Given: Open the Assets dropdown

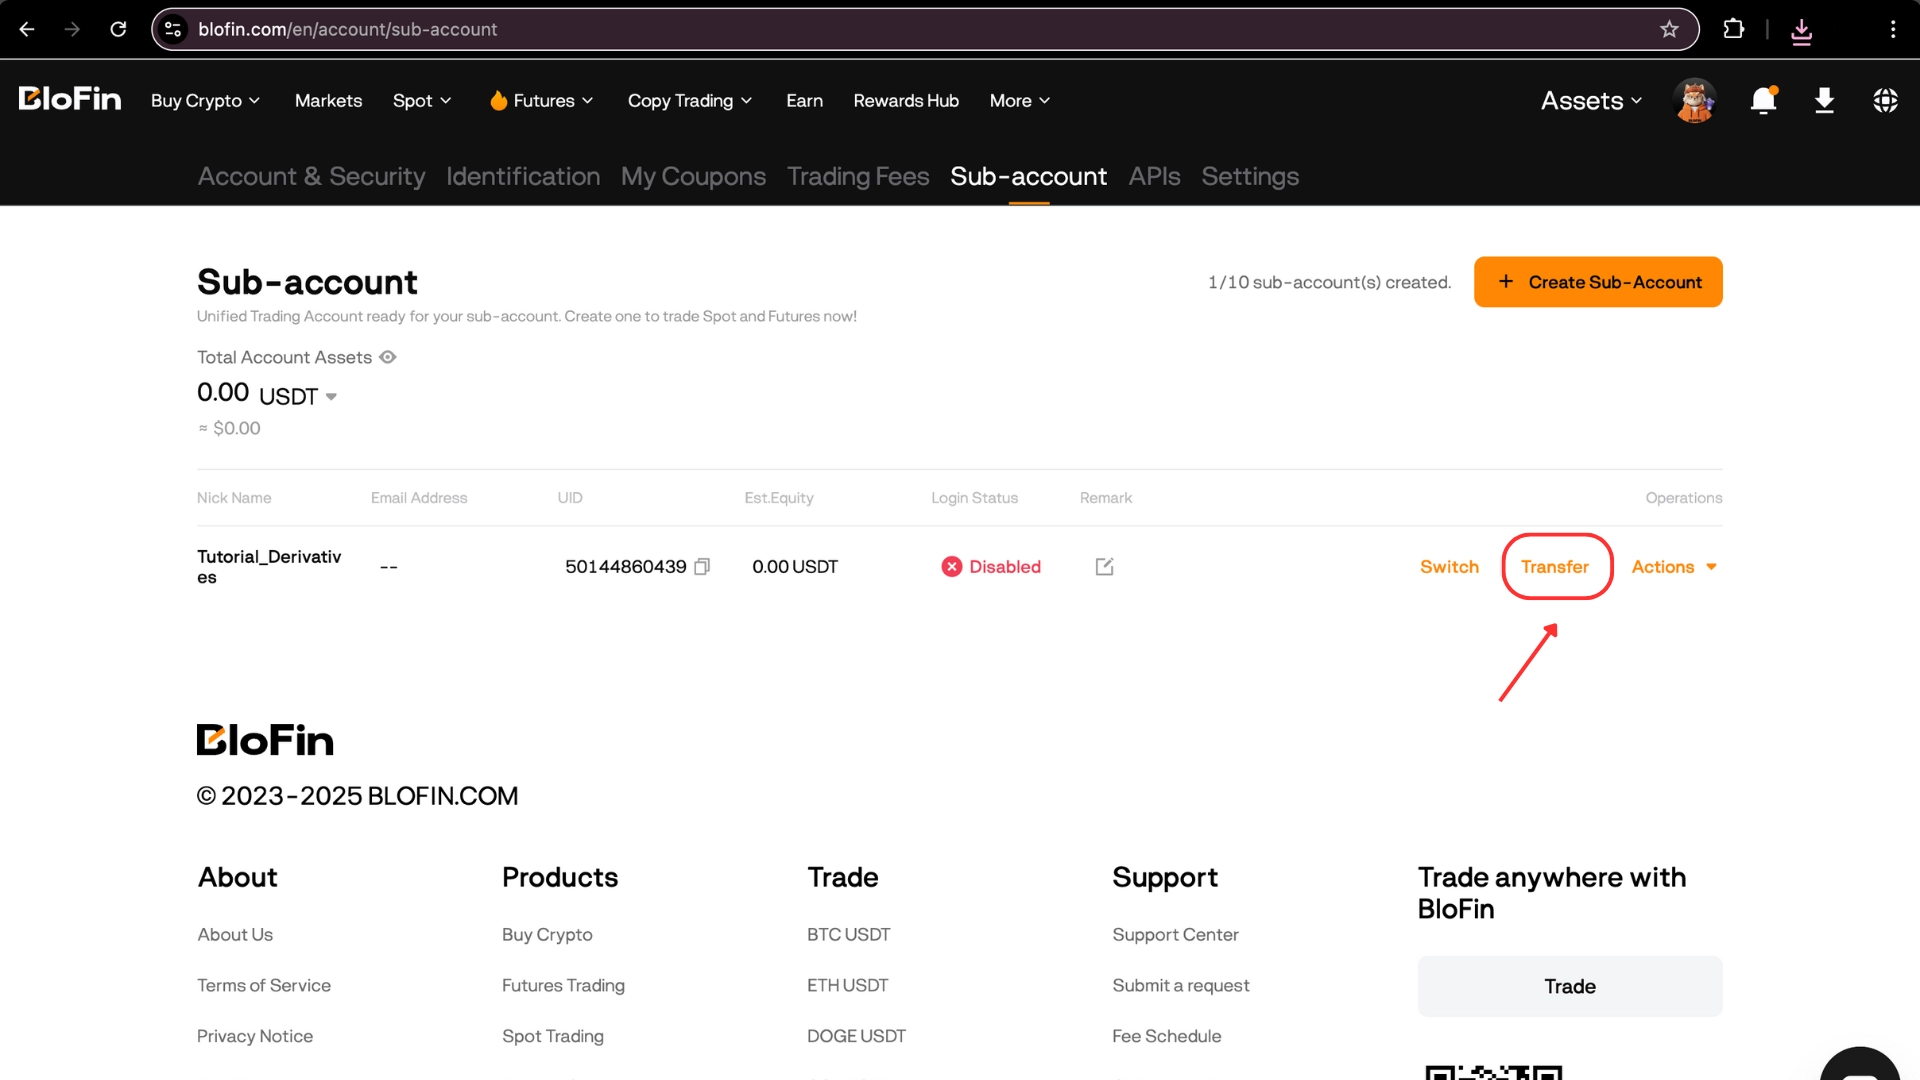Looking at the screenshot, I should coord(1591,101).
